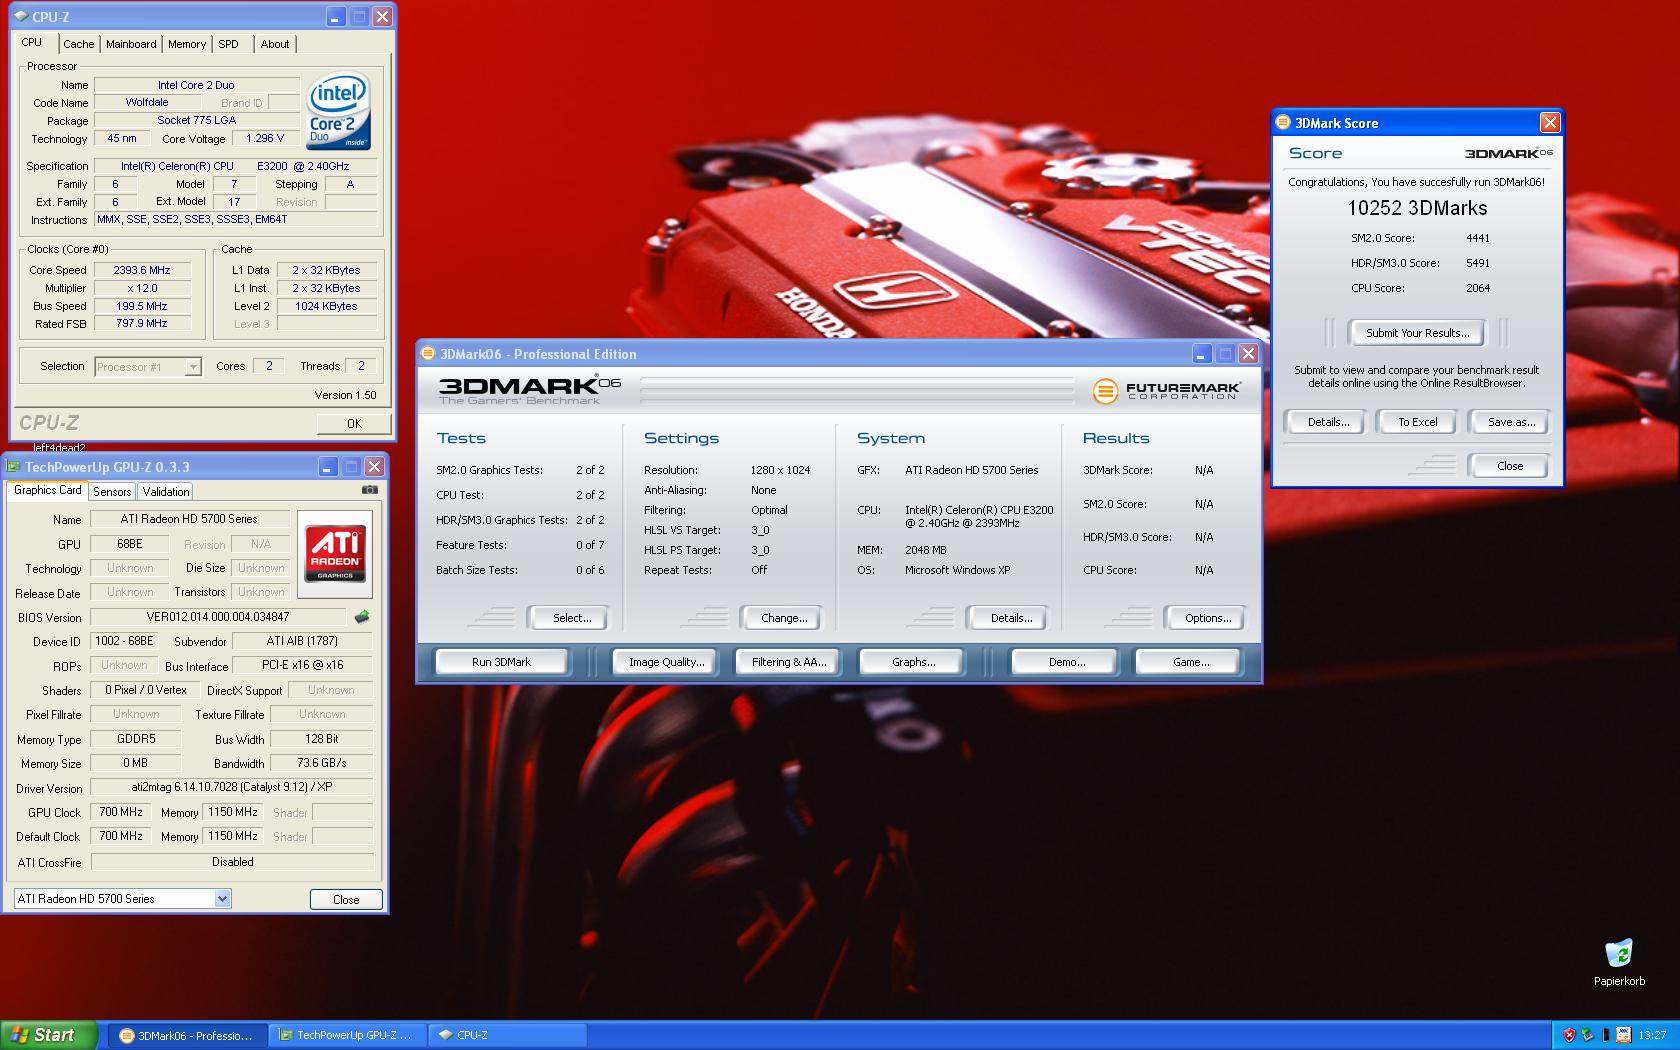Select the Graphics Card tab in GPU-Z

point(47,490)
